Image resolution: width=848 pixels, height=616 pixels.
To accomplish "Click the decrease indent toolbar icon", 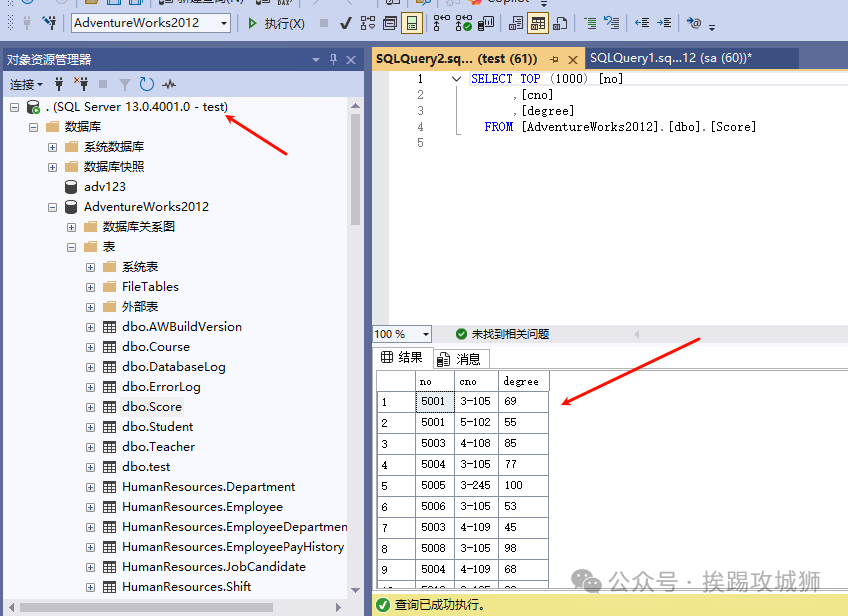I will pyautogui.click(x=642, y=23).
